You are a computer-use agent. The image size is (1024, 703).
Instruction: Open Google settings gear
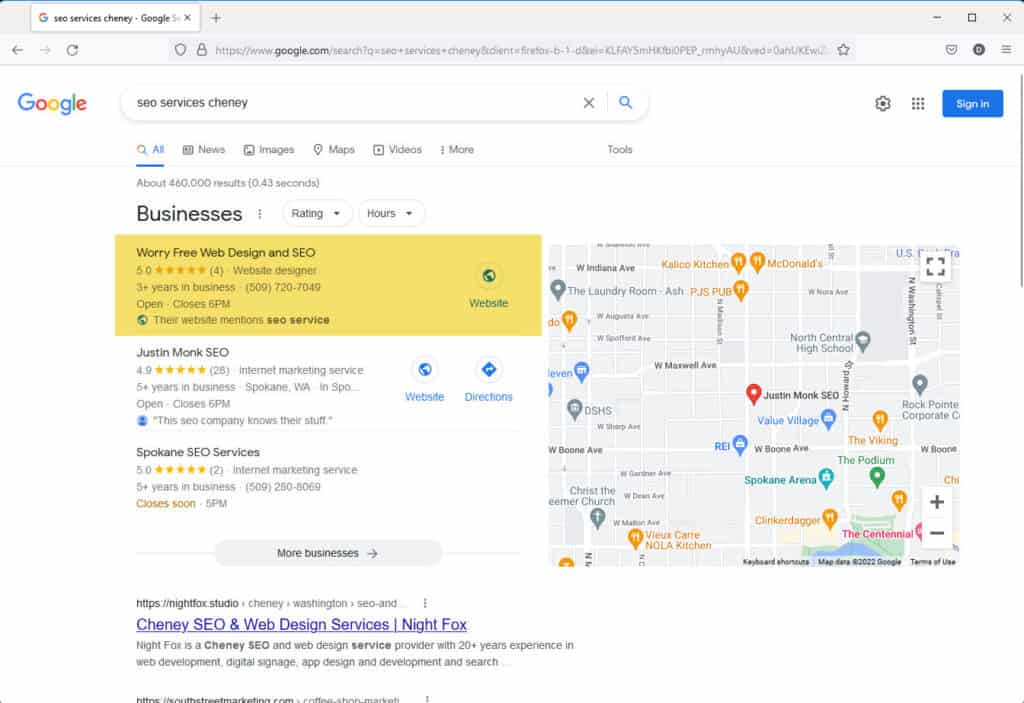(x=883, y=103)
